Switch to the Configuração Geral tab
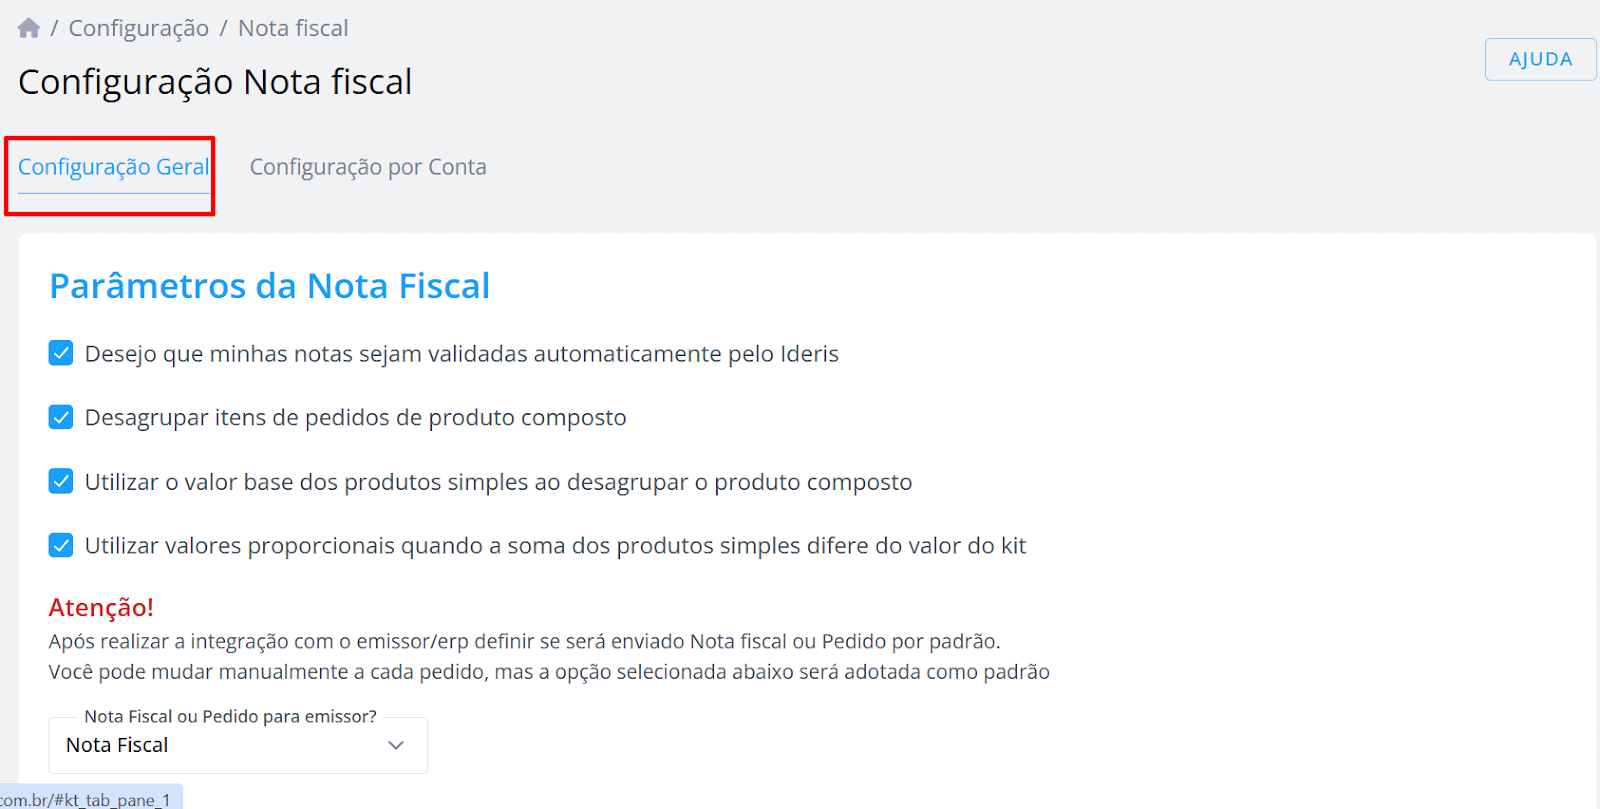Image resolution: width=1600 pixels, height=809 pixels. click(114, 167)
